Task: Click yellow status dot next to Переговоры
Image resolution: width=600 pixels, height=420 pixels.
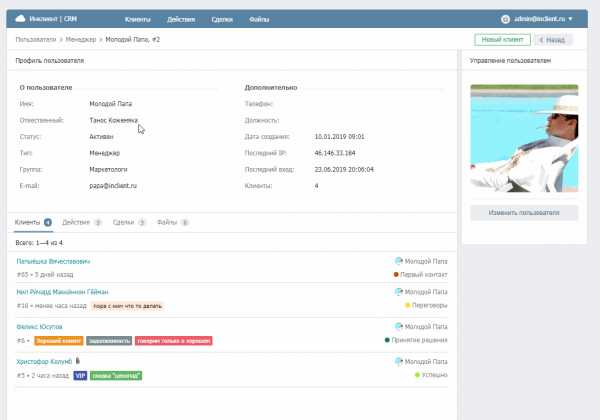Action: tap(408, 305)
